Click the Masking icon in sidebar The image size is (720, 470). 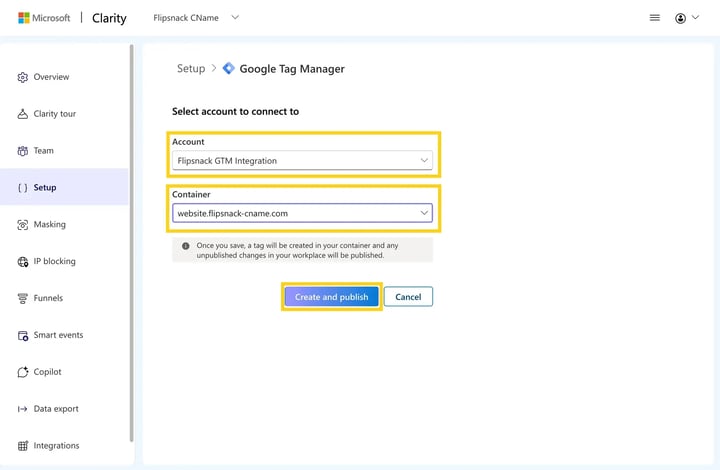[22, 224]
